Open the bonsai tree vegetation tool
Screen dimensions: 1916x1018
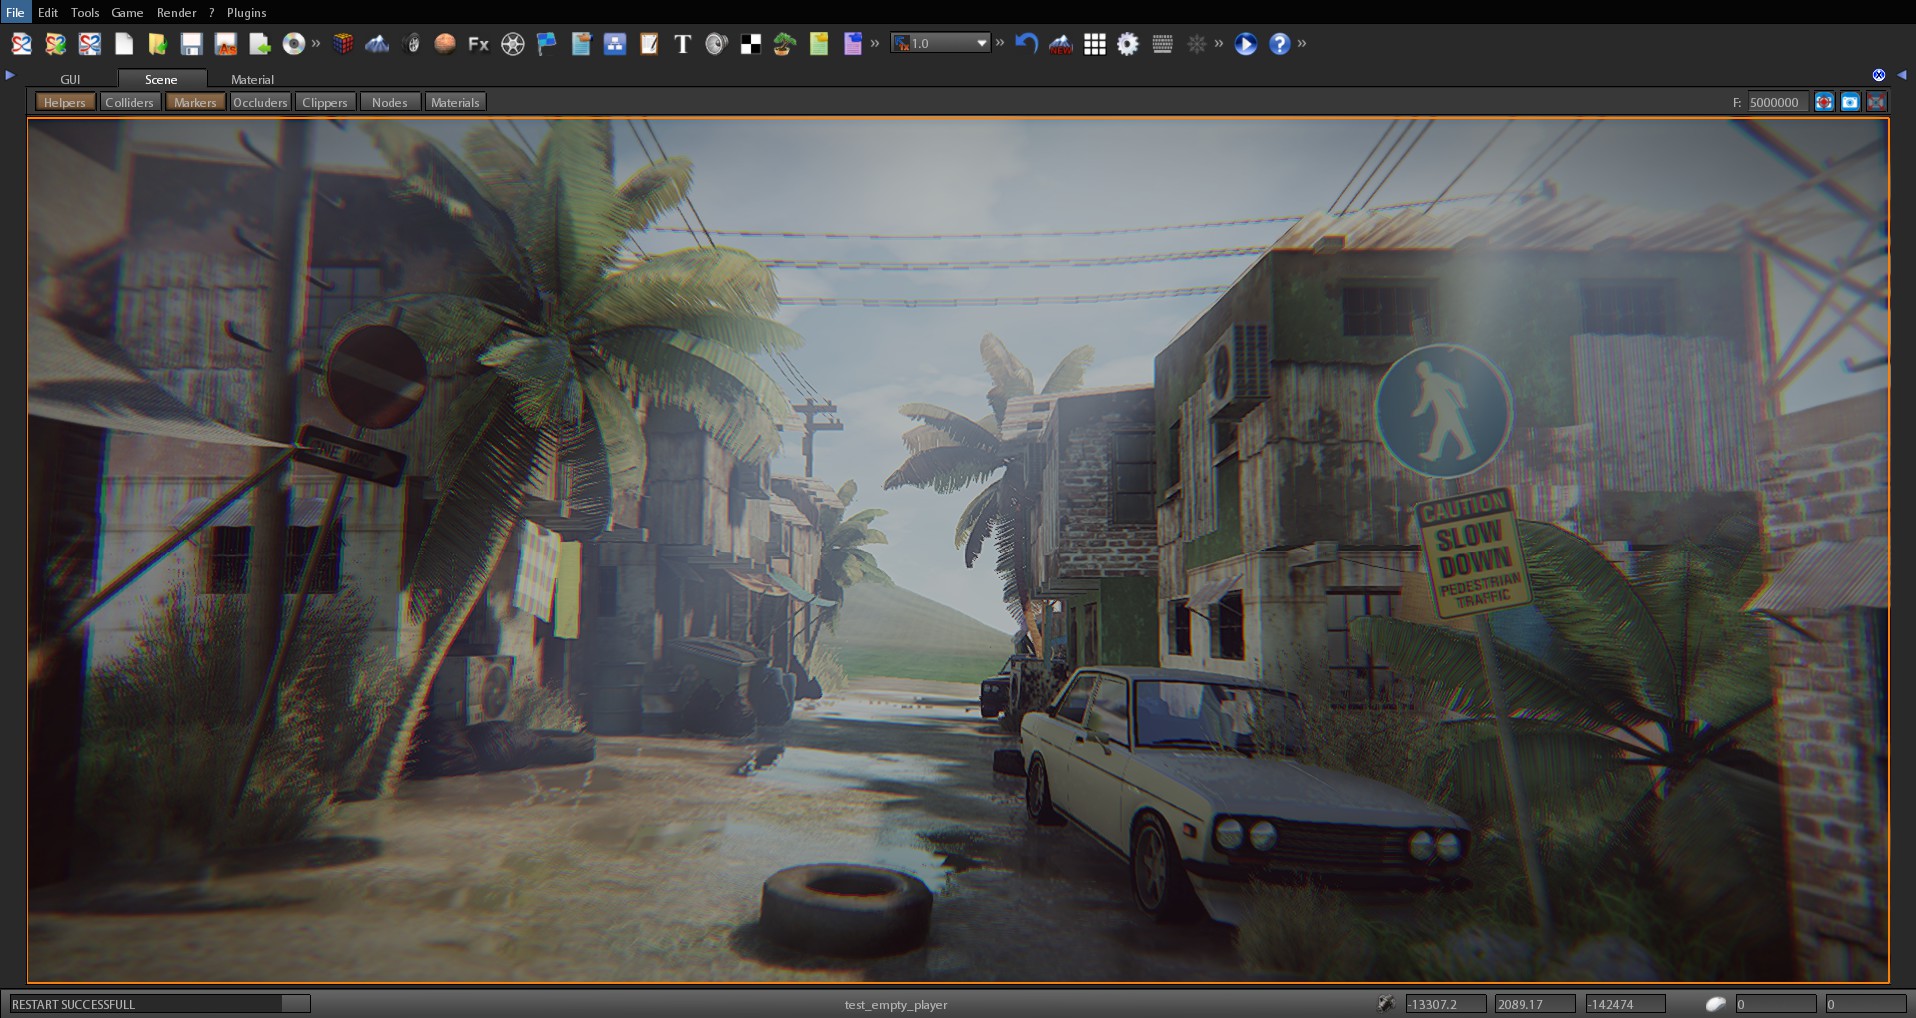click(785, 44)
